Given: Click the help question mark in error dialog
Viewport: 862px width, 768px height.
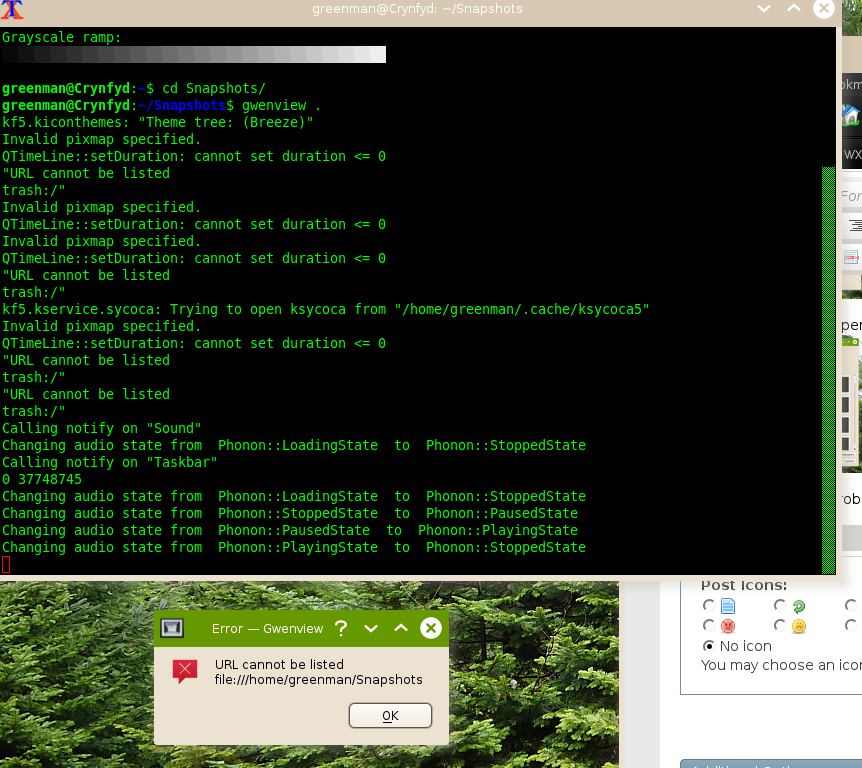Looking at the screenshot, I should point(341,628).
